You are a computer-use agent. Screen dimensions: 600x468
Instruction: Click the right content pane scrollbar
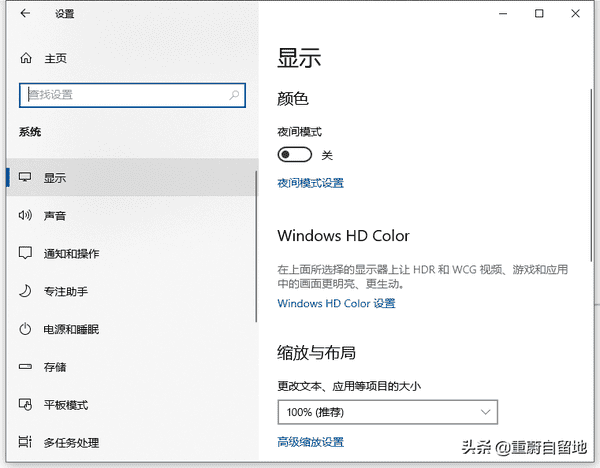[x=591, y=175]
